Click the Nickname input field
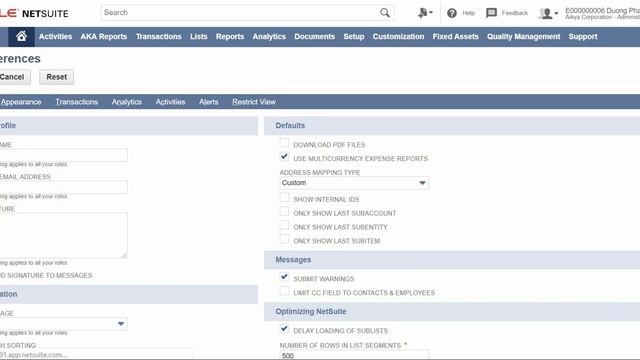This screenshot has width=640, height=360. (x=63, y=155)
